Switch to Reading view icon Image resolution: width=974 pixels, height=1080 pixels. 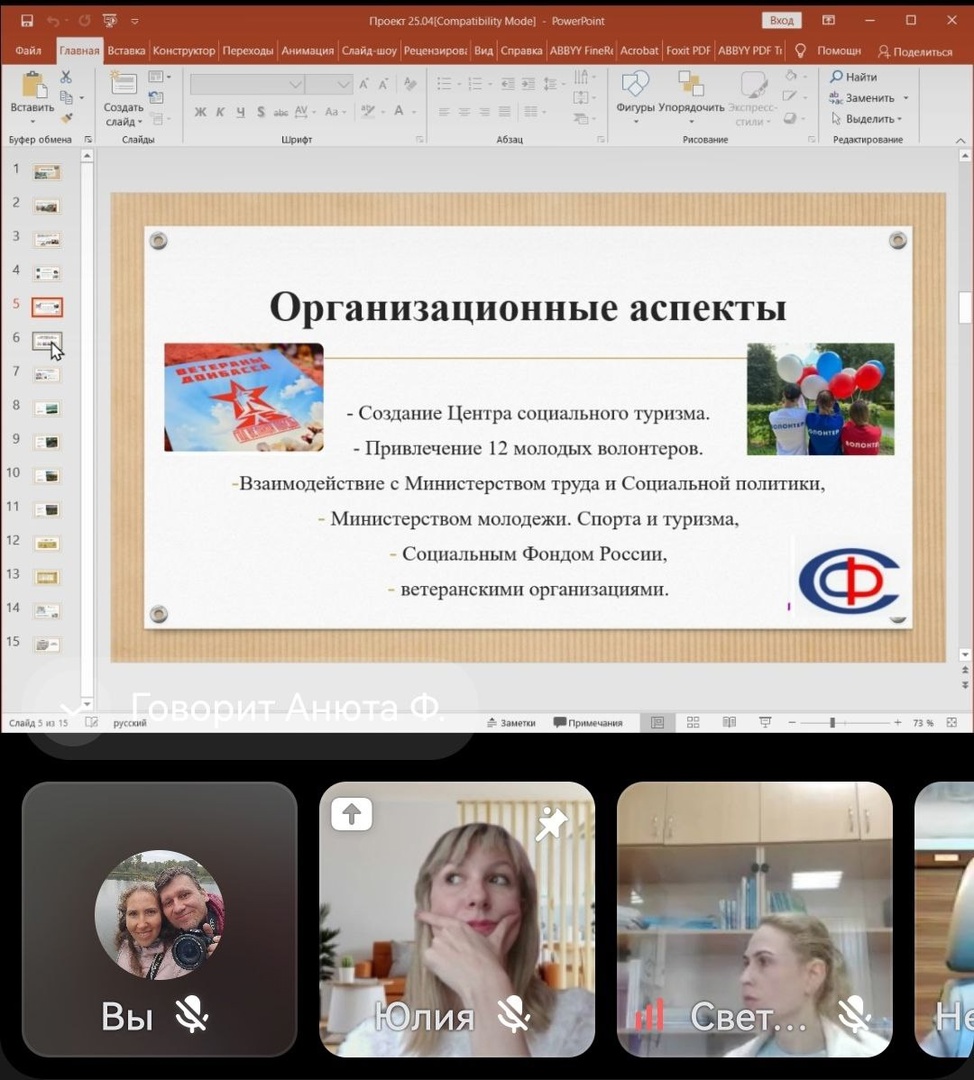coord(729,722)
